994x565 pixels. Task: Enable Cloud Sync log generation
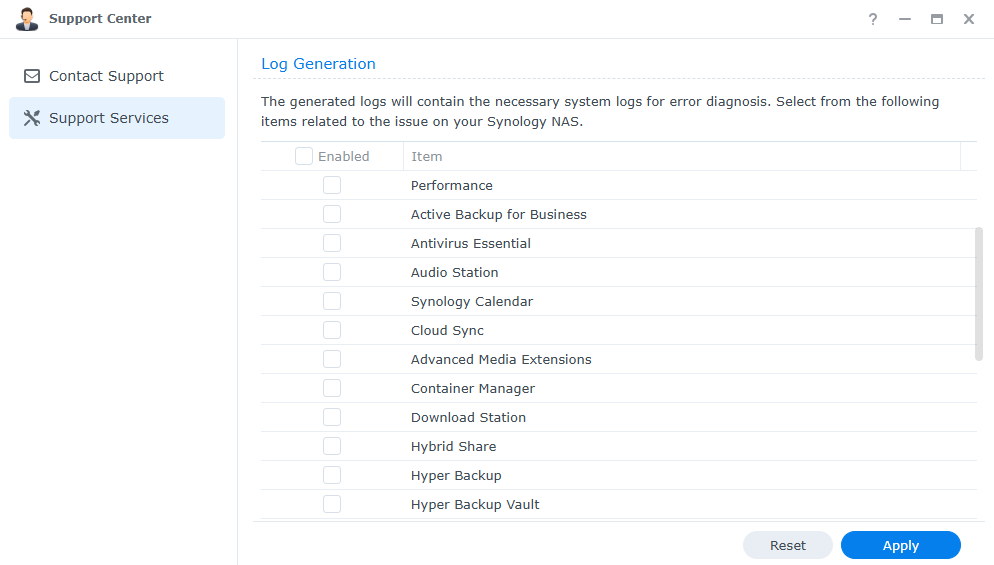[x=332, y=330]
